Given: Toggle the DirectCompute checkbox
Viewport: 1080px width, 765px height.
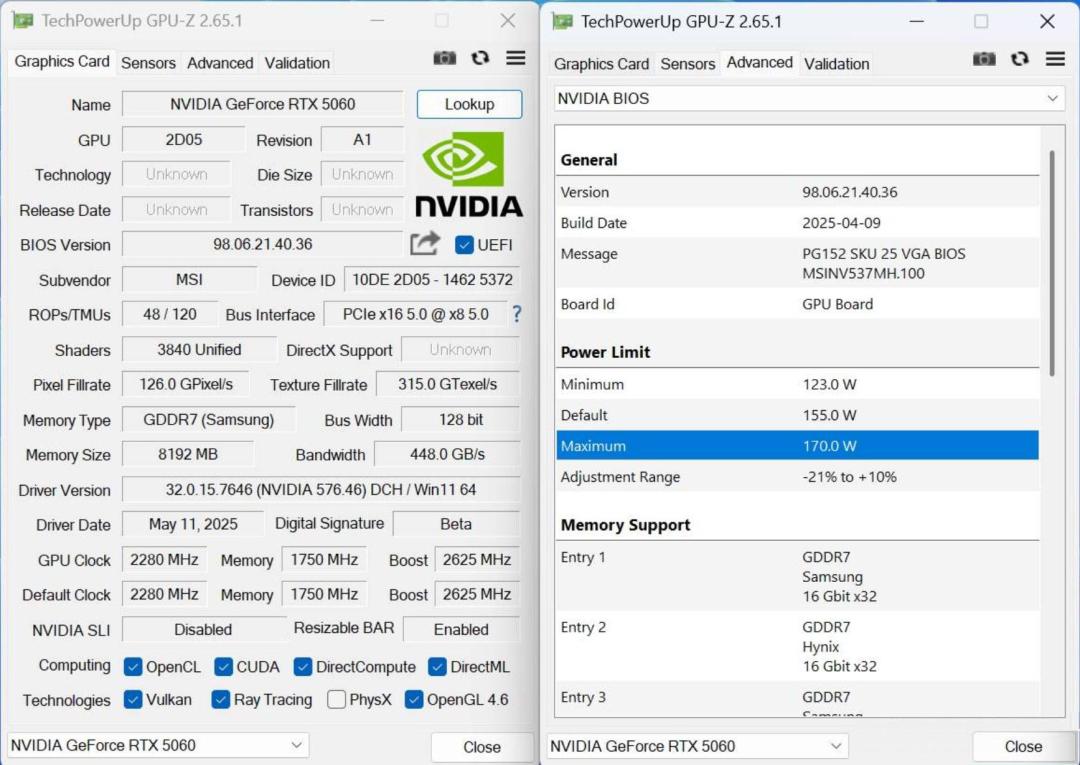Looking at the screenshot, I should pos(302,667).
